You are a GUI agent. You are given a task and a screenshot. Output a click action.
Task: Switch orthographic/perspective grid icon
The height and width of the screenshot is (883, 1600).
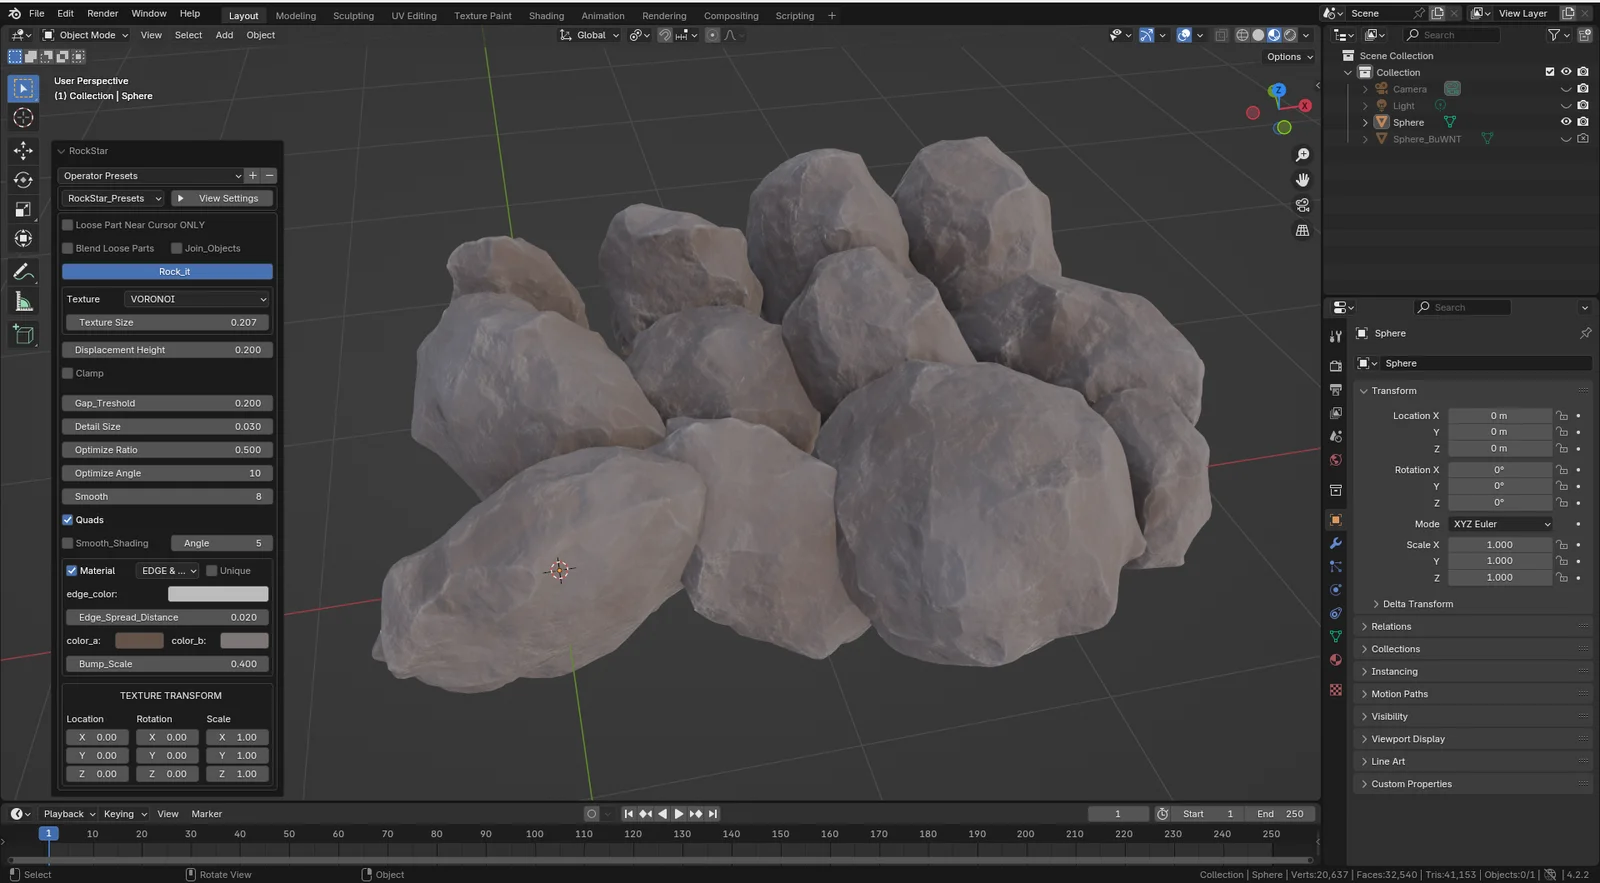[x=1302, y=230]
